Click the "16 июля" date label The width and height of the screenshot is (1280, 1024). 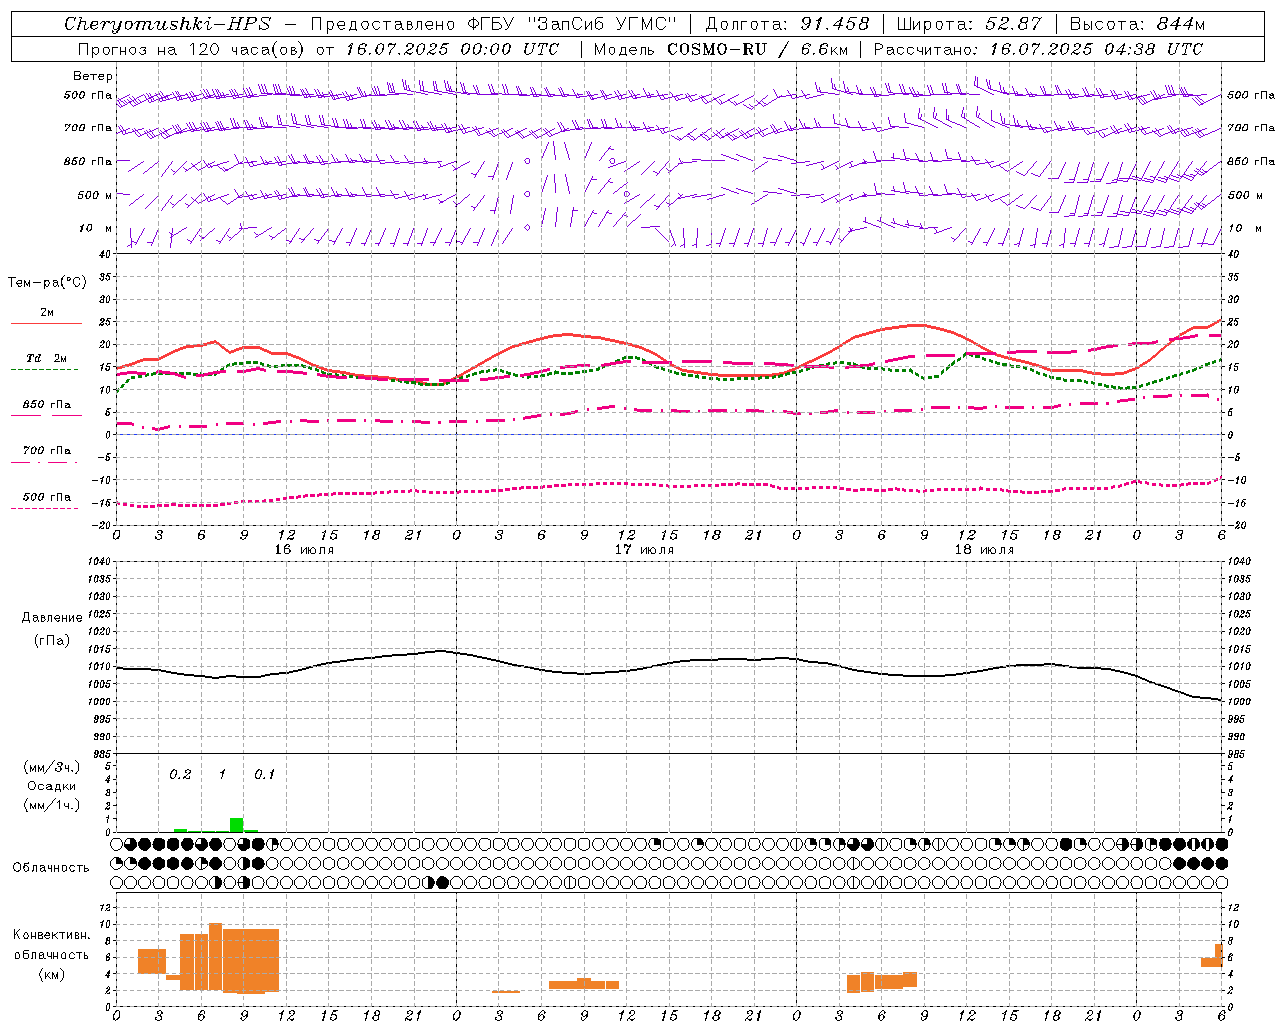point(304,550)
